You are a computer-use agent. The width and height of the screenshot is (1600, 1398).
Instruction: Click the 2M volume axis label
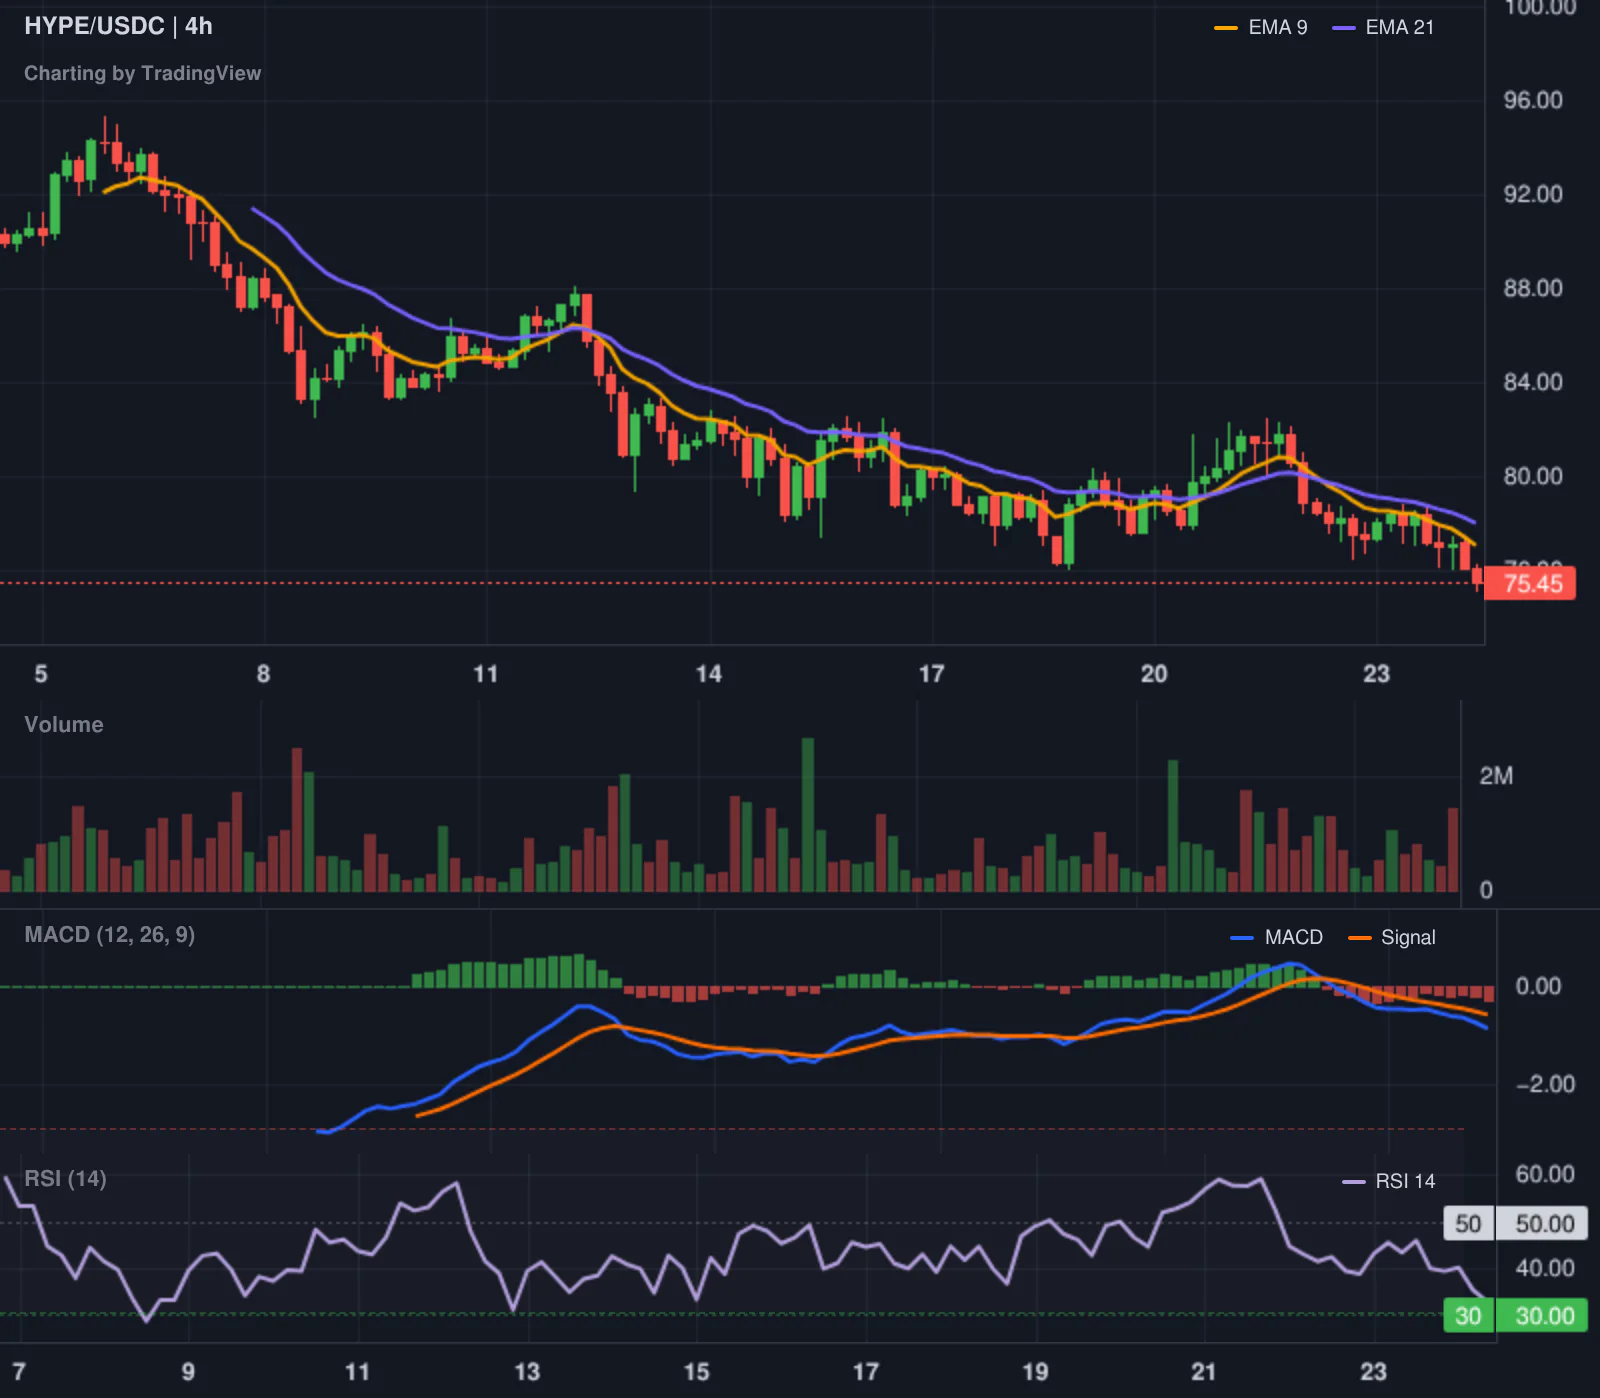1496,776
